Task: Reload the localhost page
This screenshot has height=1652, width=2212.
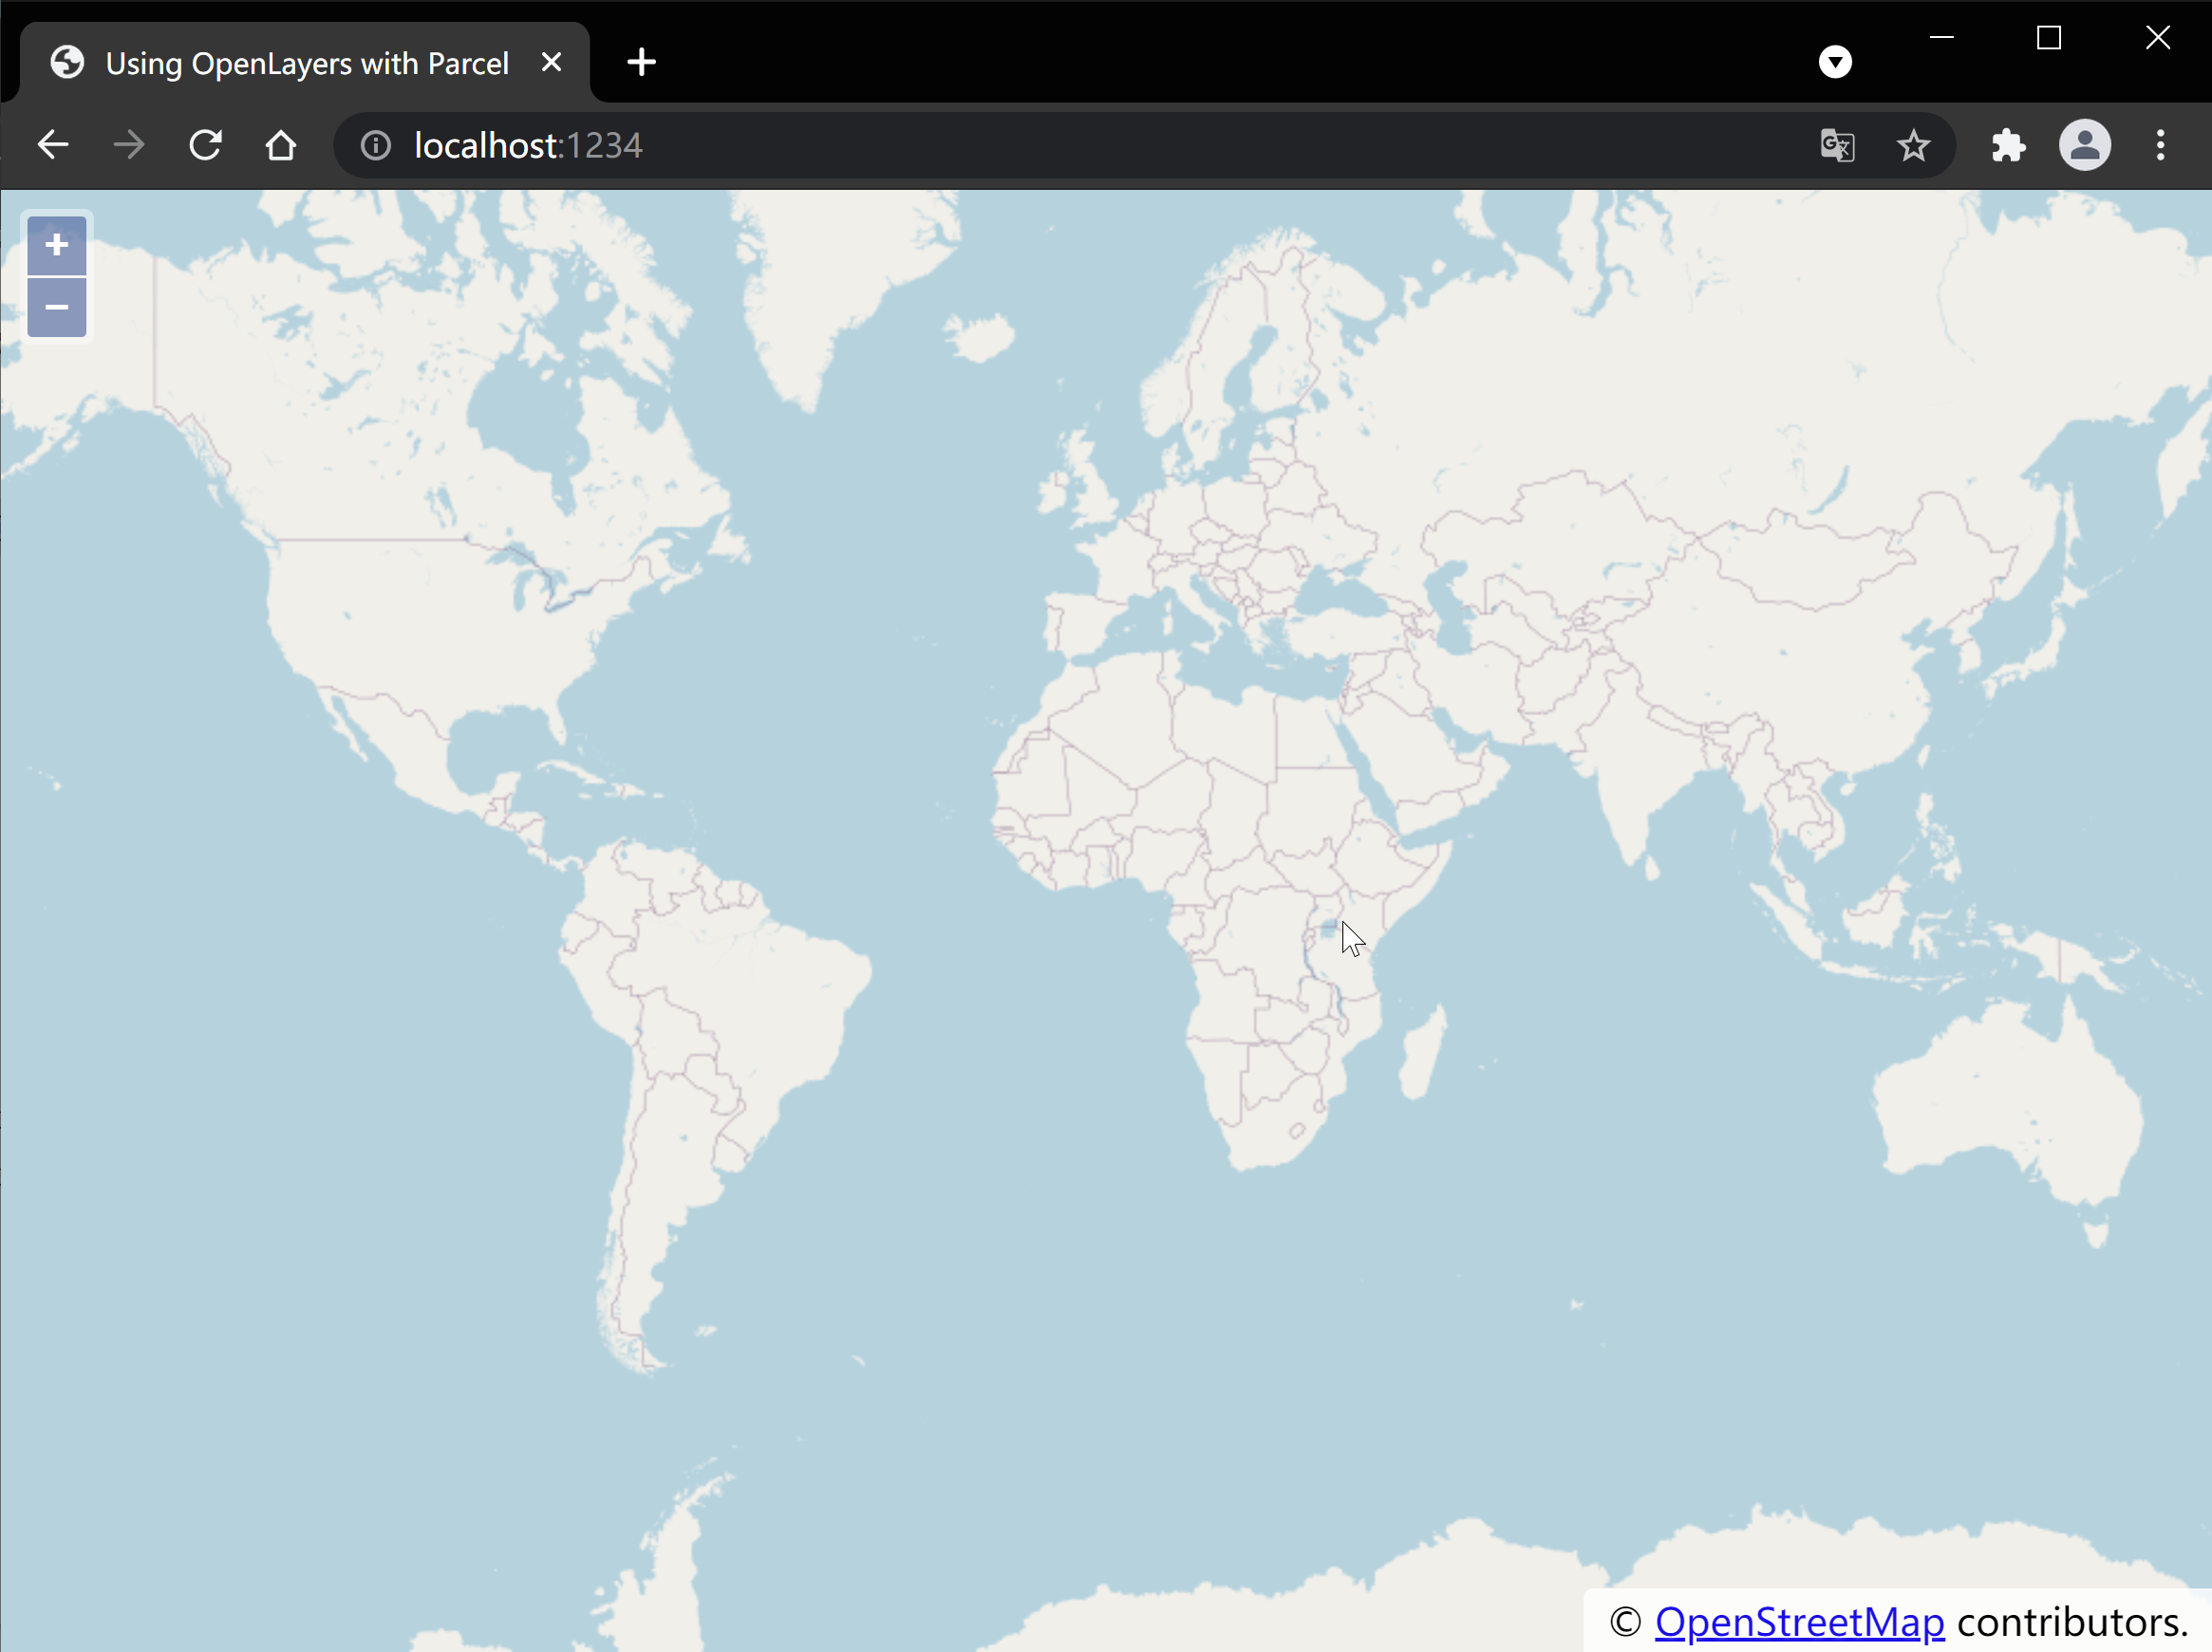Action: [x=205, y=146]
